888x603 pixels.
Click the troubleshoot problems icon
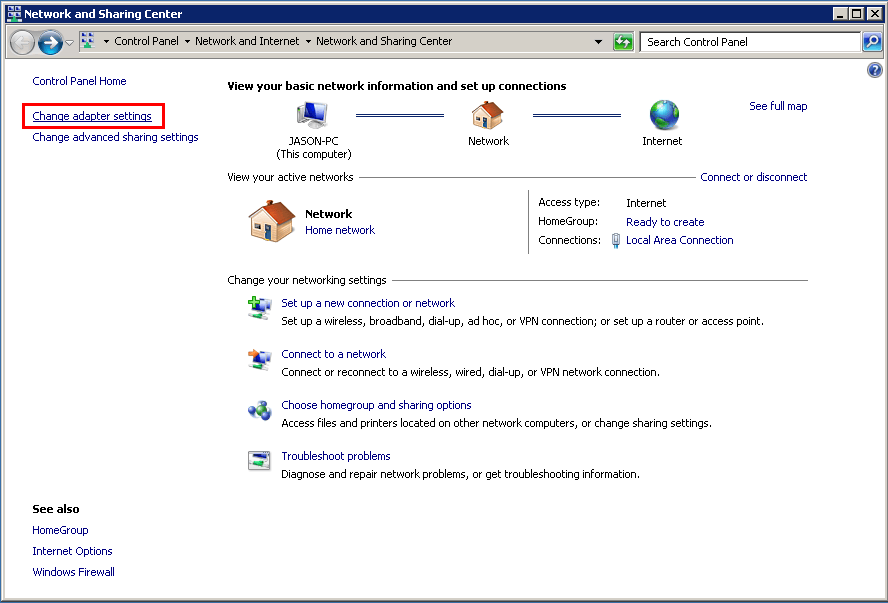[x=259, y=461]
